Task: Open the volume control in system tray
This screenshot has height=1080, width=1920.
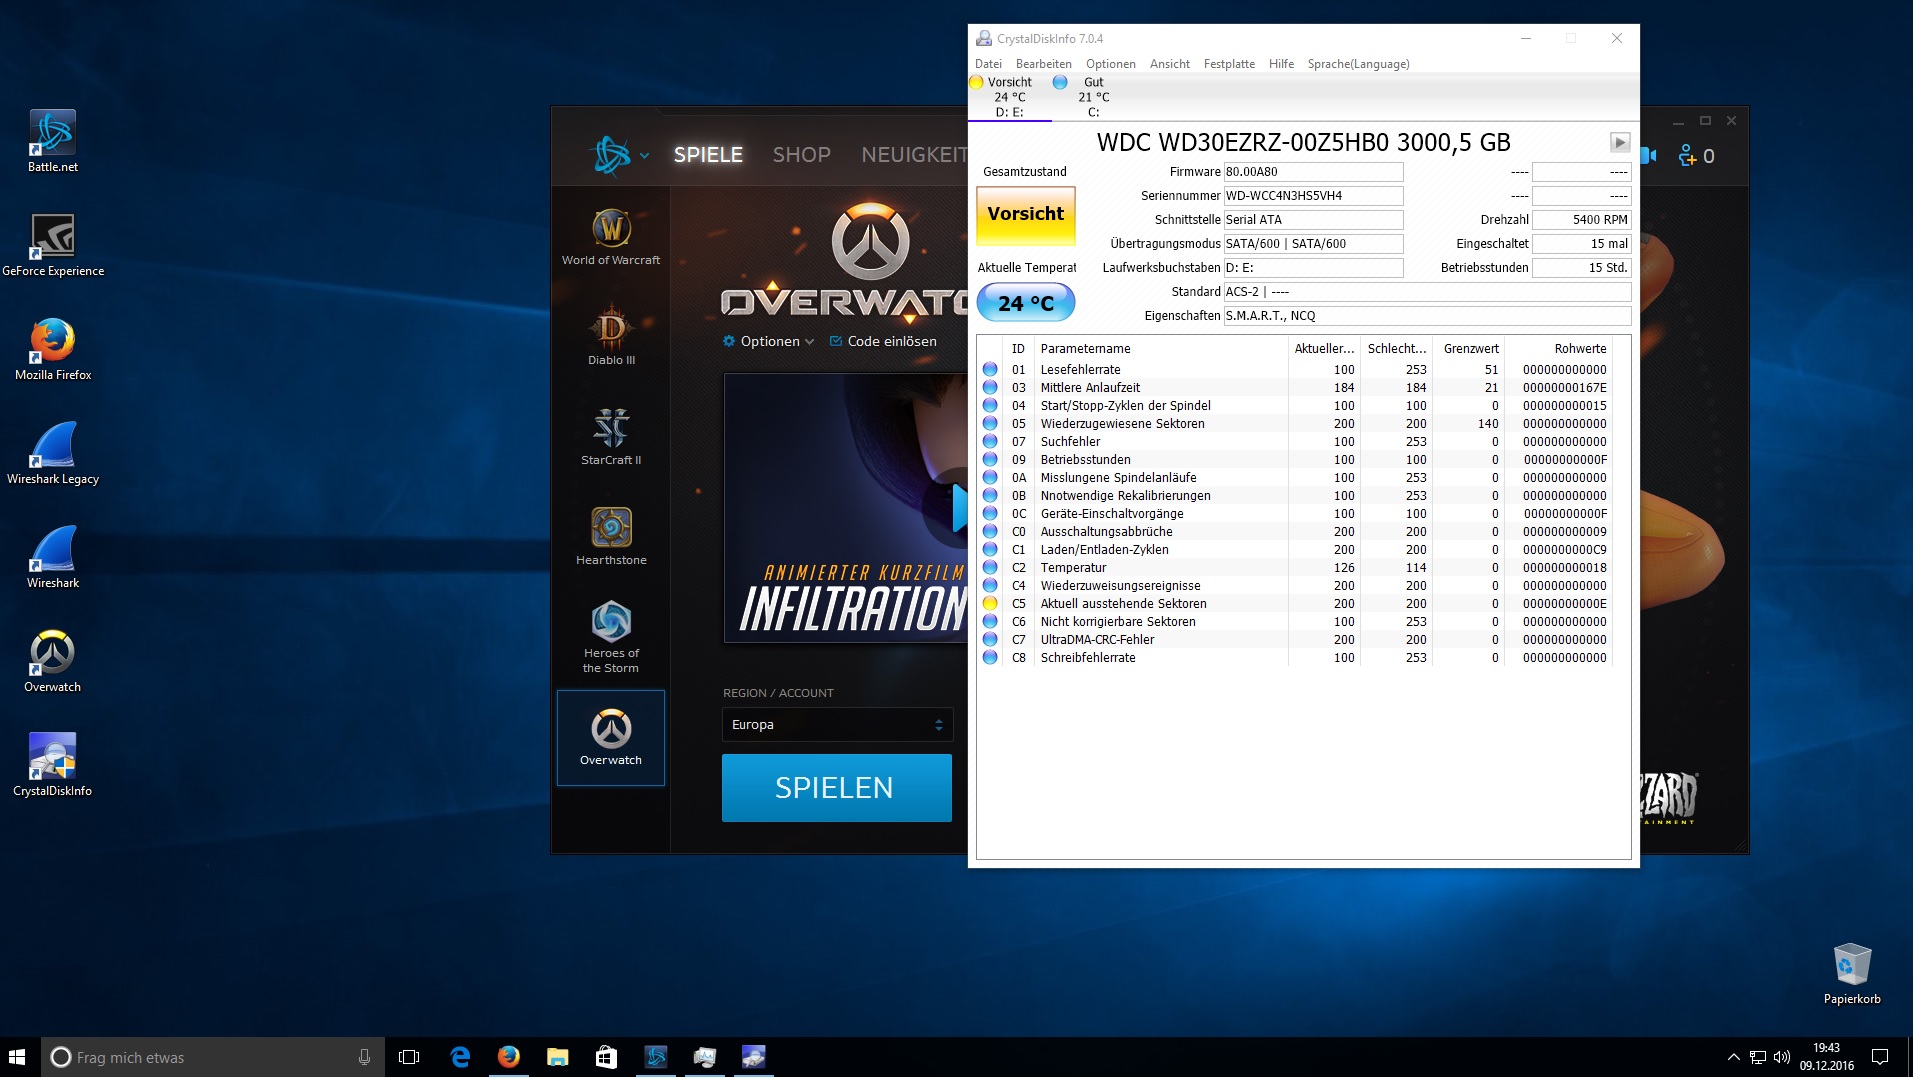Action: [x=1781, y=1057]
